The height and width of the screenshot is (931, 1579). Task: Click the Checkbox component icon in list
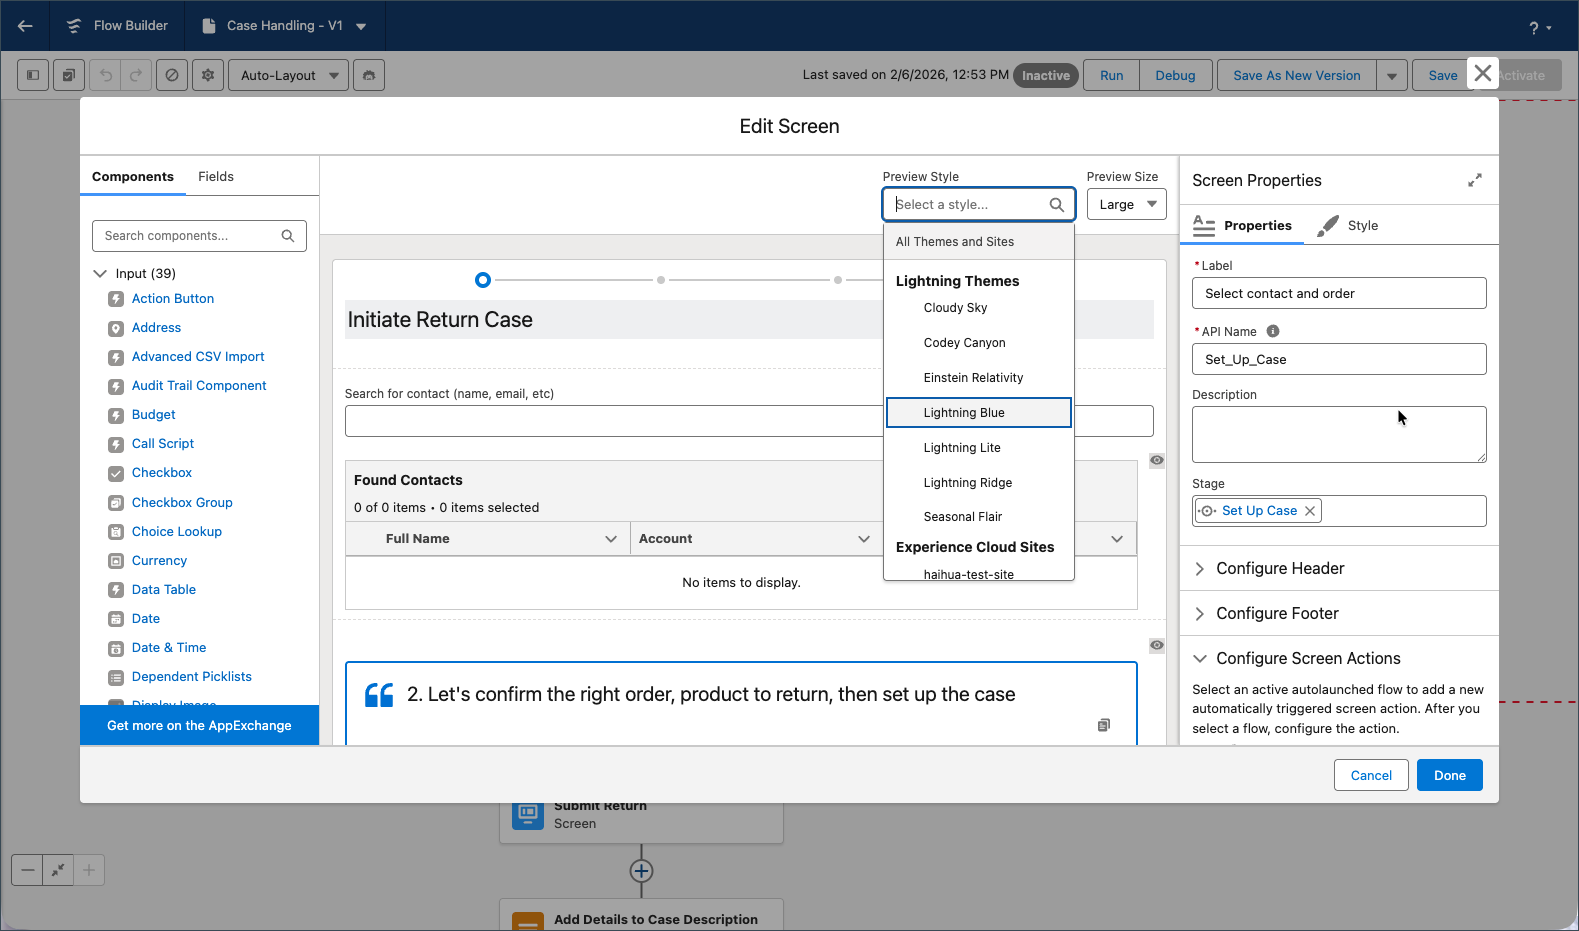point(116,473)
